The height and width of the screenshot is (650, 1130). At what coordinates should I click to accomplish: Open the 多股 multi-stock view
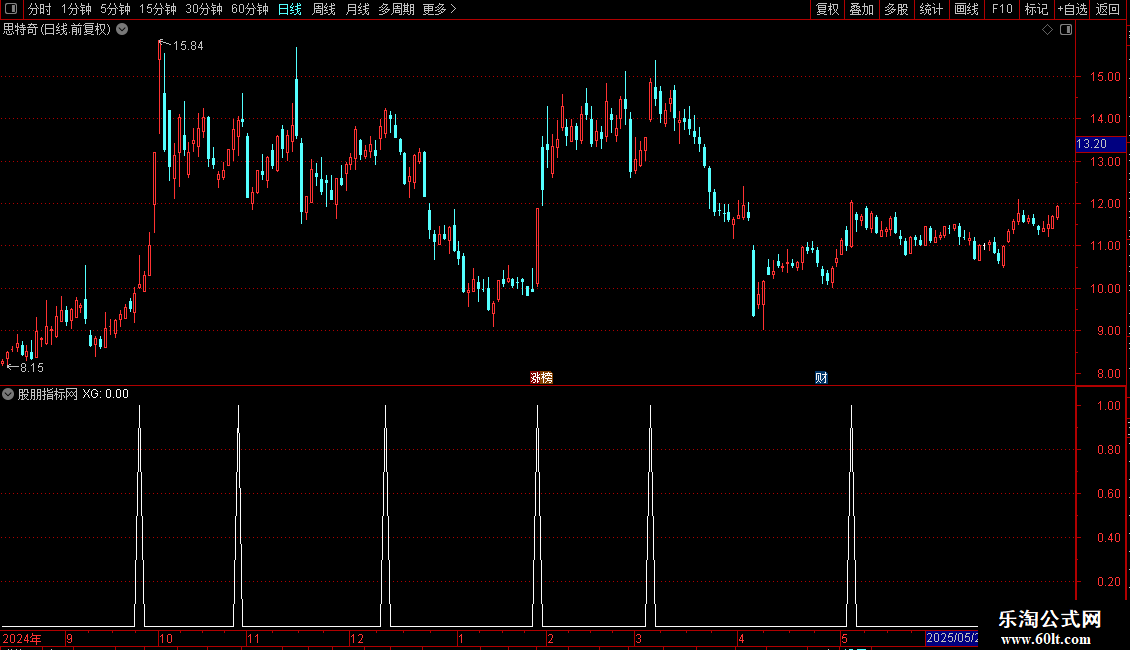[x=896, y=9]
